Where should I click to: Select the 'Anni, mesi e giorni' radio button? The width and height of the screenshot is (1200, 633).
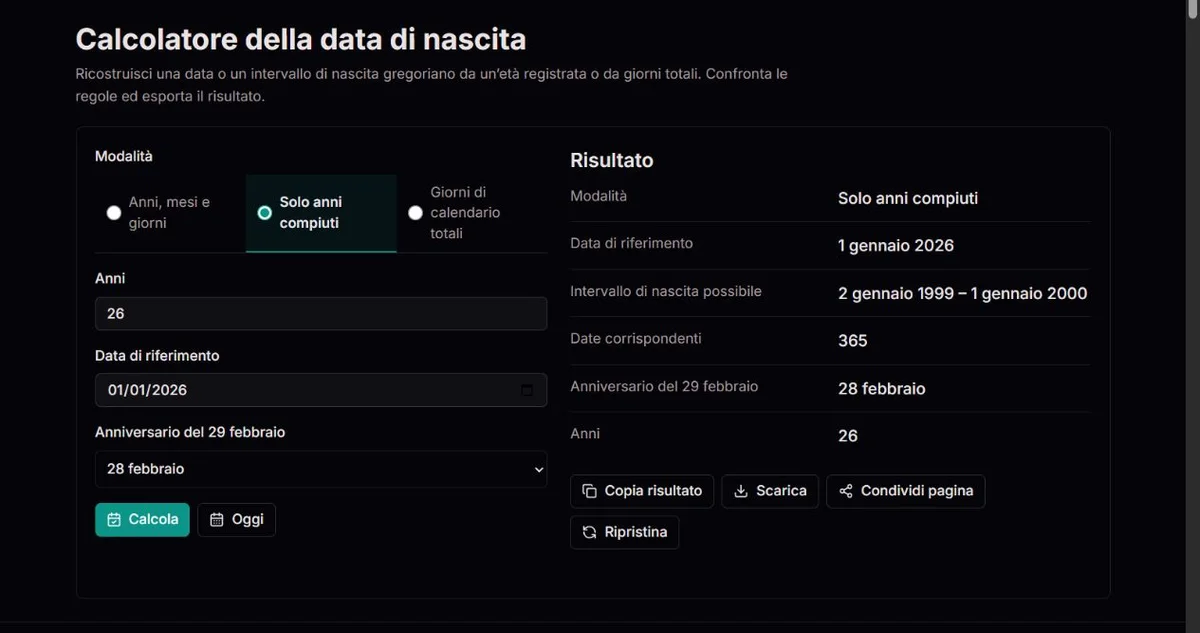click(x=114, y=213)
